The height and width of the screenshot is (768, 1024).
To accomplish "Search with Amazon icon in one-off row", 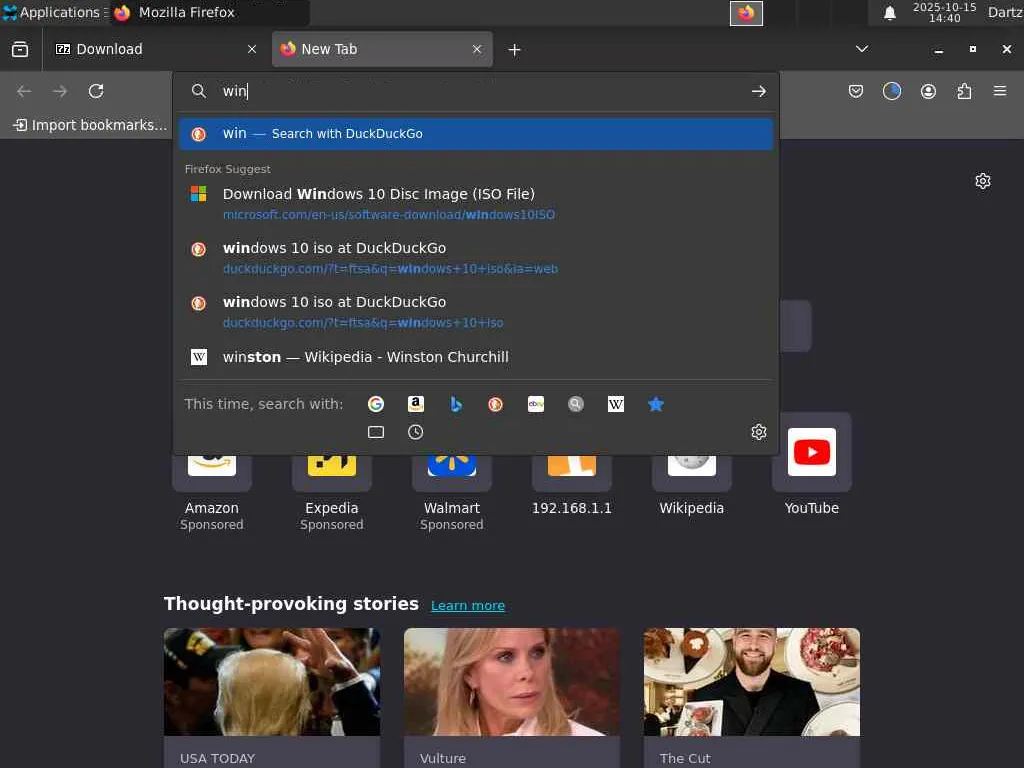I will (x=415, y=404).
